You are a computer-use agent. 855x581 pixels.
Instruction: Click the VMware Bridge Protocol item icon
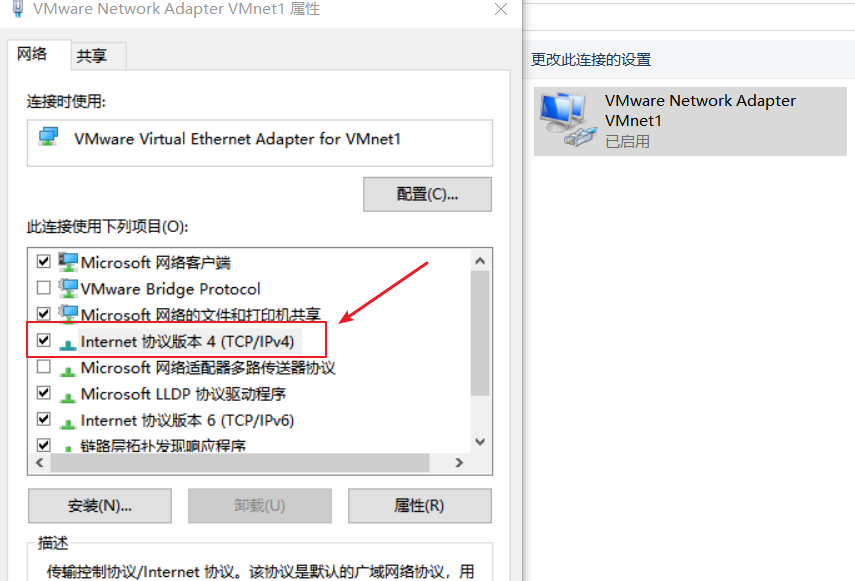(x=68, y=288)
